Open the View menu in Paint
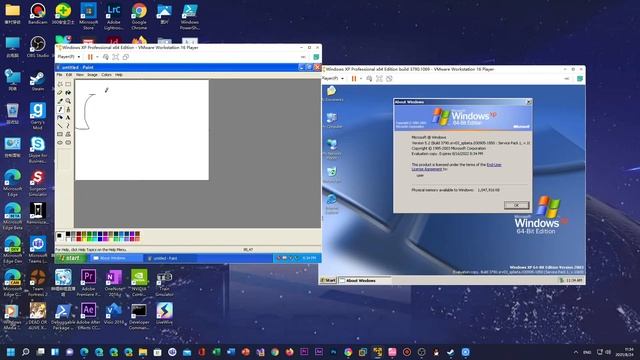640x360 pixels. [x=80, y=75]
